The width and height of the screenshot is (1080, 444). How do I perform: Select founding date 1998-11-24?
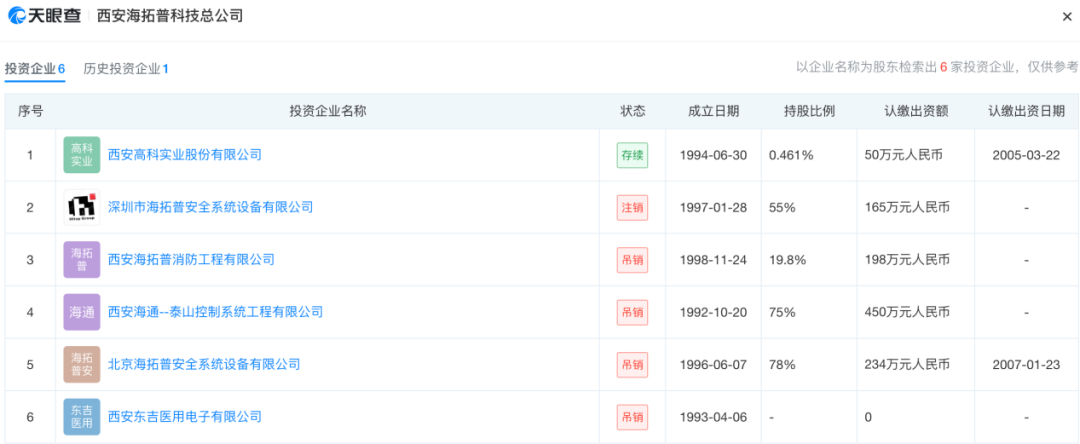(x=713, y=260)
